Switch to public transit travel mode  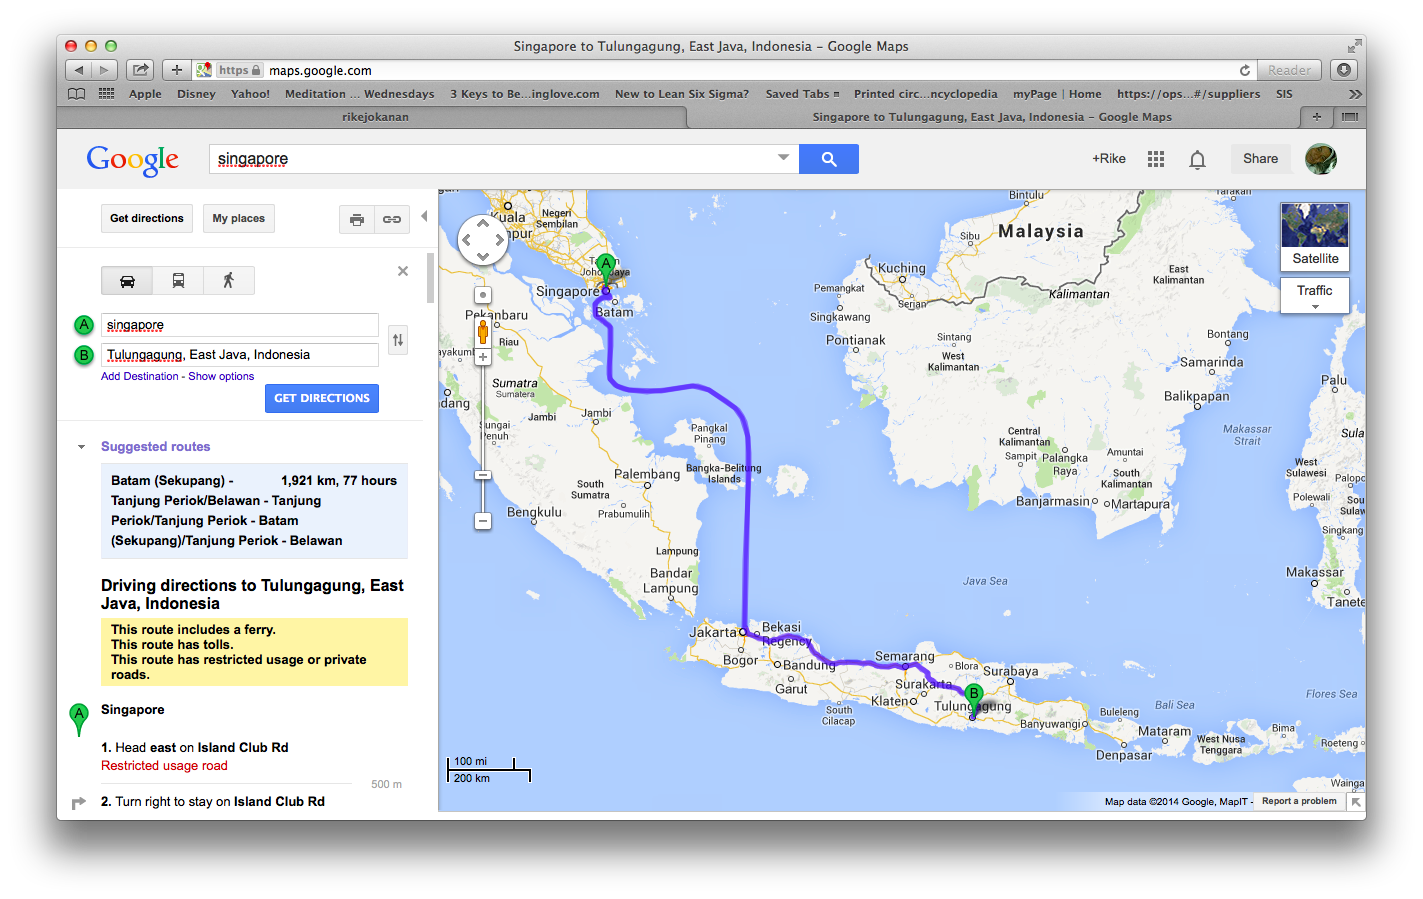pyautogui.click(x=178, y=281)
